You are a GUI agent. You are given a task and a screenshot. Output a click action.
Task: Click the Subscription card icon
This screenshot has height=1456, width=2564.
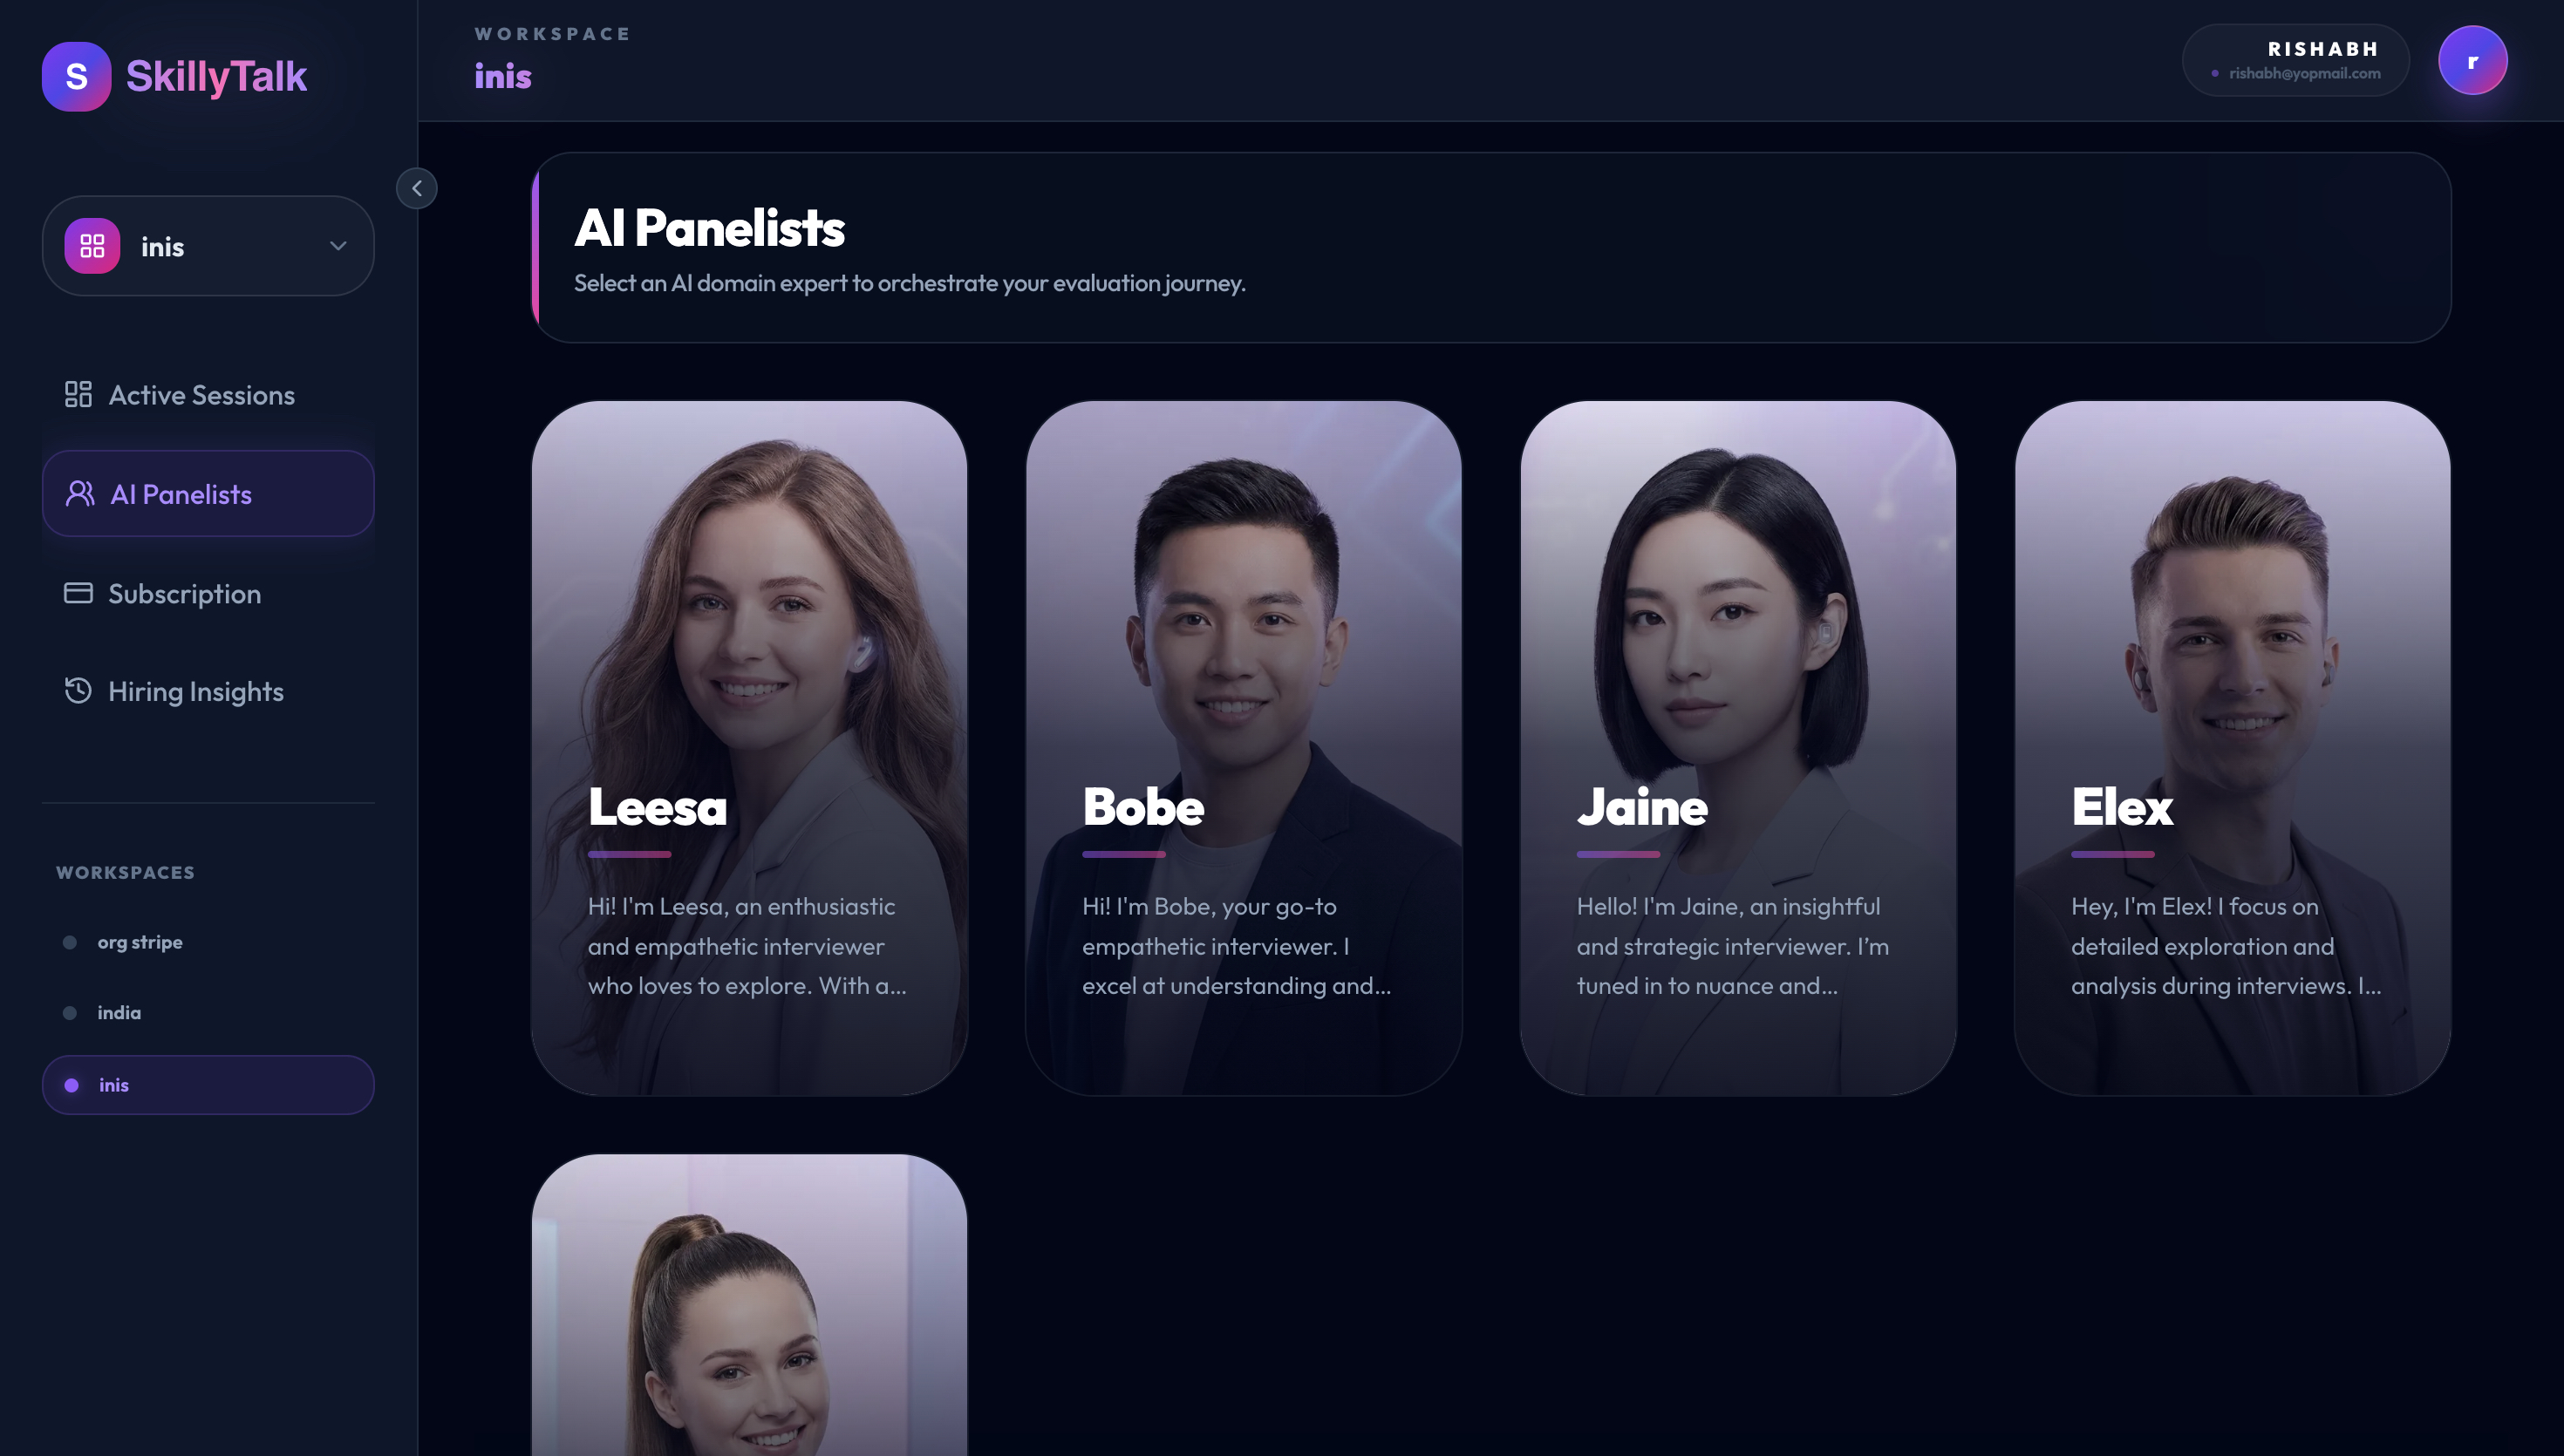(x=78, y=593)
